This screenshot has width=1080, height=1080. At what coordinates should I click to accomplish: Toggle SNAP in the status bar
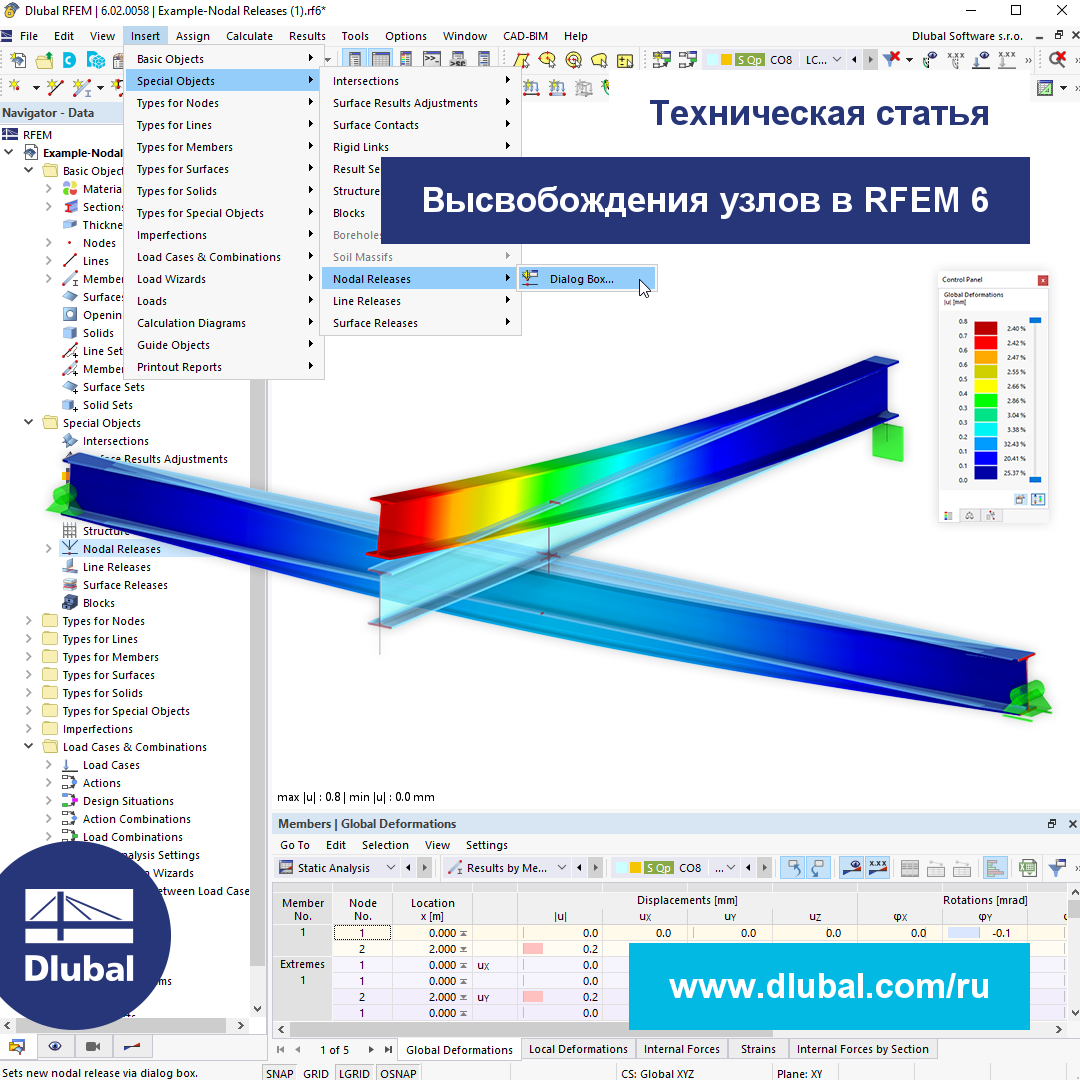click(280, 1073)
